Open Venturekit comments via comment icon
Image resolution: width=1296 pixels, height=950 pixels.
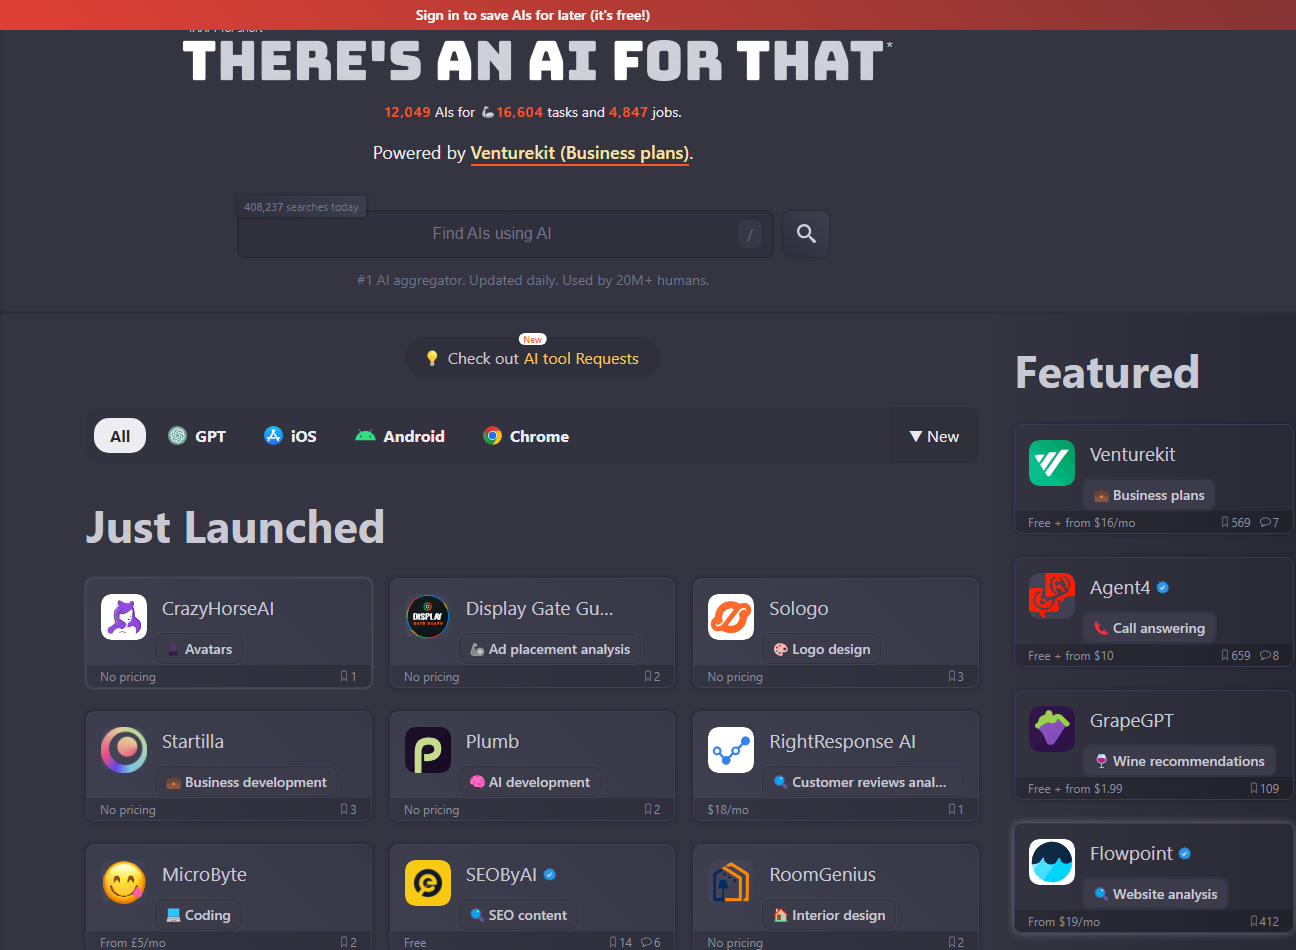tap(1265, 522)
